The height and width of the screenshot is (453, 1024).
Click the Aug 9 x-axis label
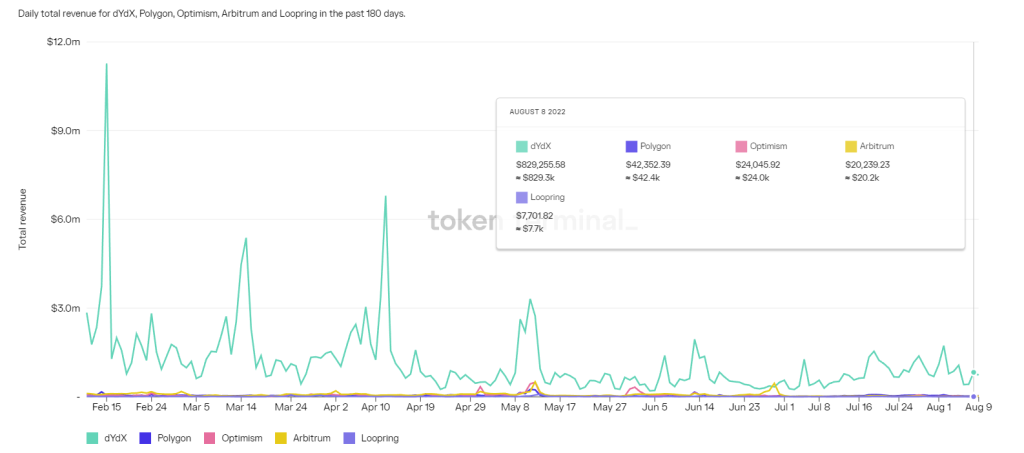(x=979, y=407)
